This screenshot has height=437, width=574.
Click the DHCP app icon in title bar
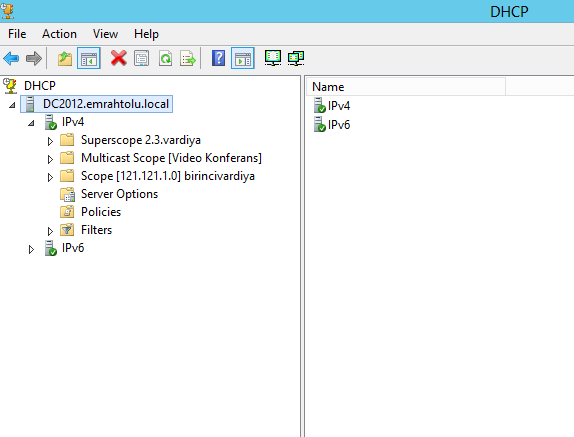click(x=7, y=10)
